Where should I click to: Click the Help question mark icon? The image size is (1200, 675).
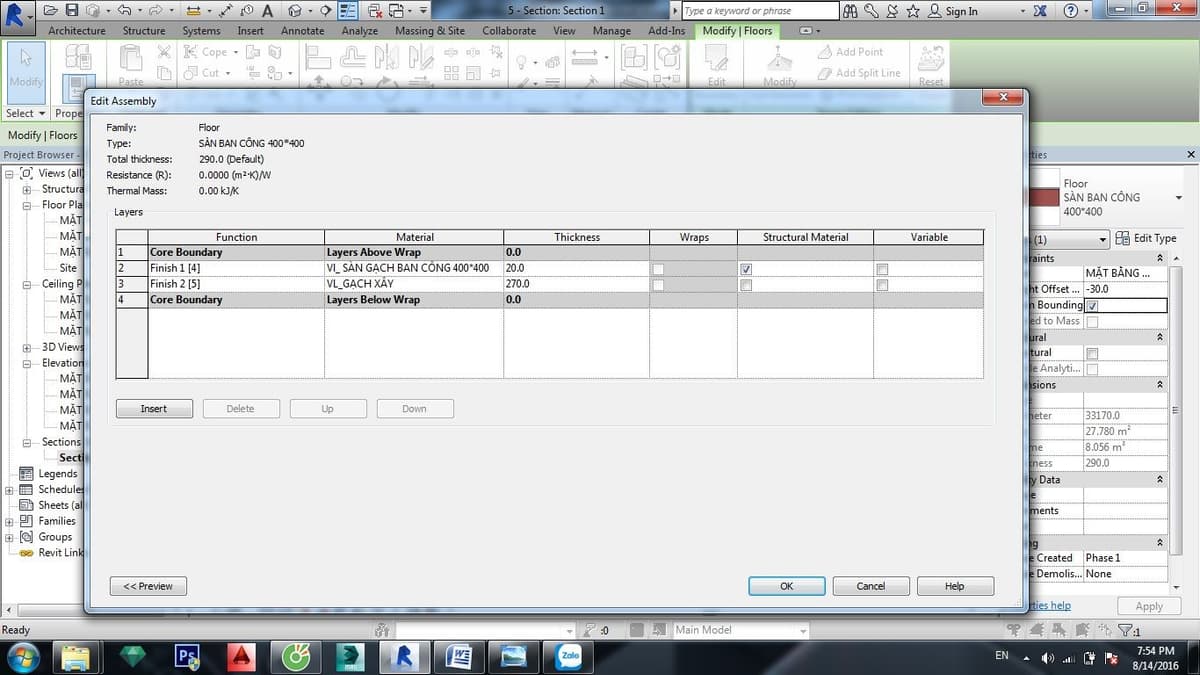1071,11
